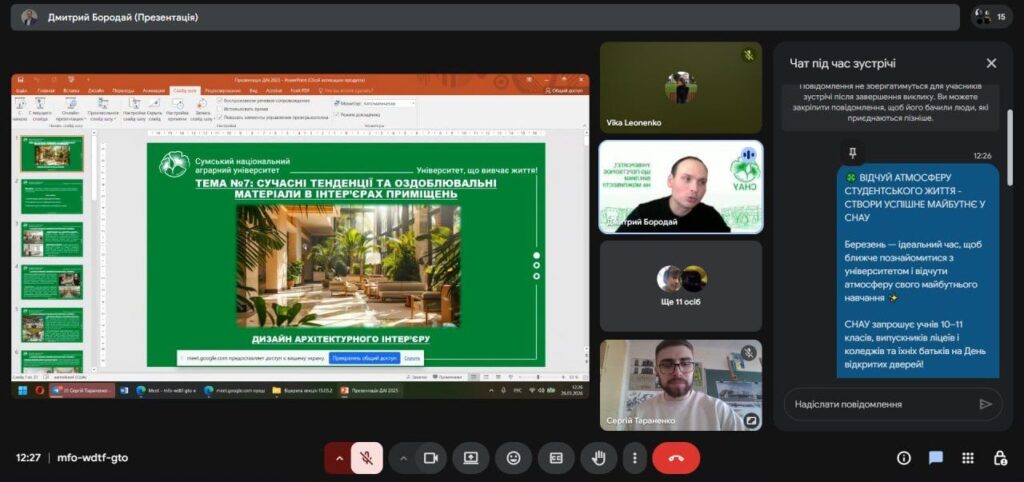
Task: Toggle the chat panel icon
Action: tap(936, 458)
